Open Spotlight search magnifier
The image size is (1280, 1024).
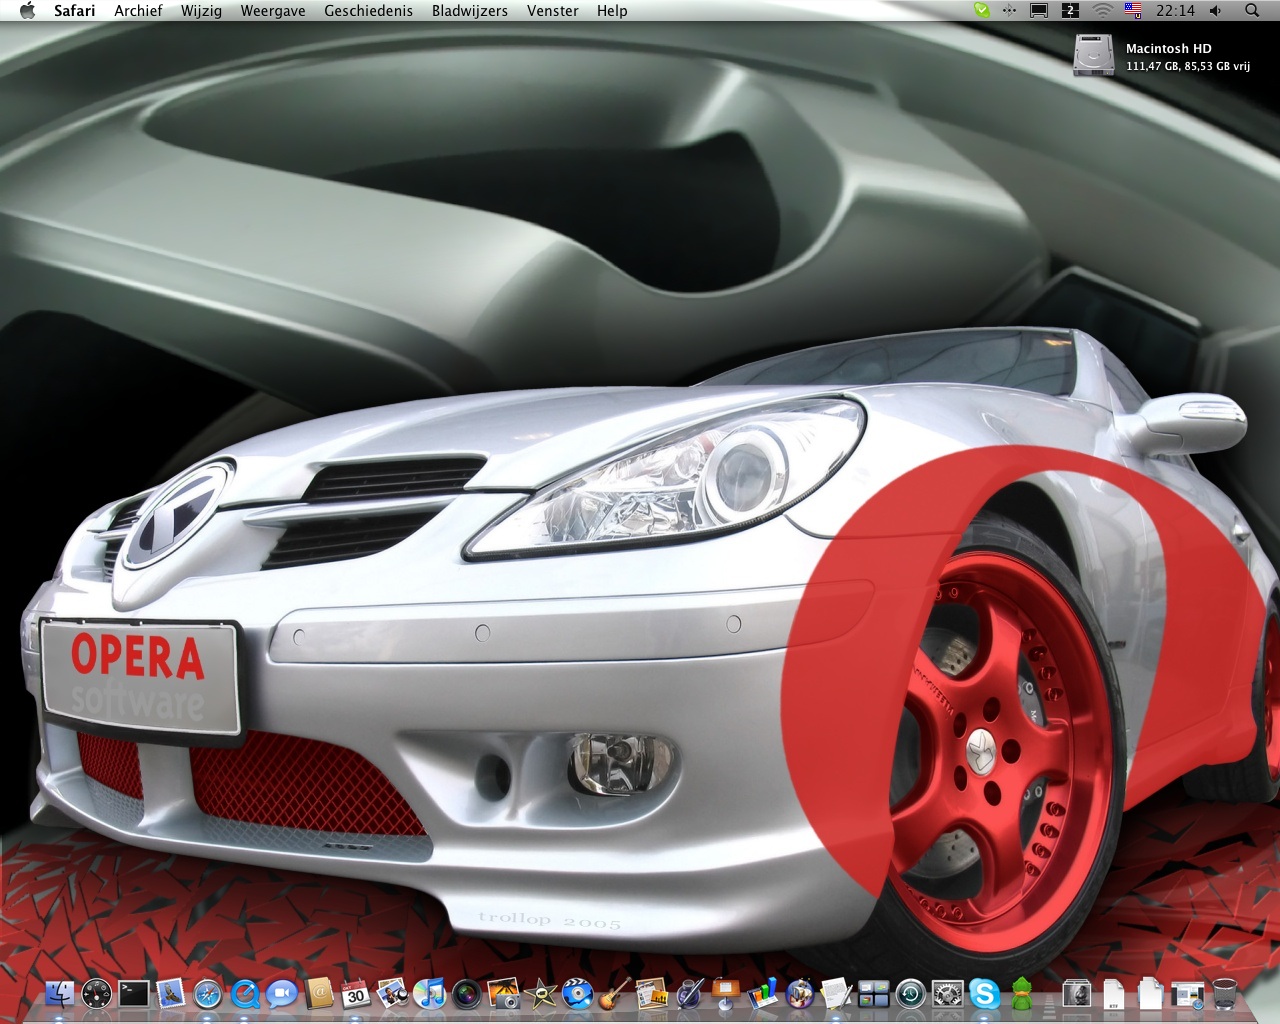pyautogui.click(x=1252, y=11)
